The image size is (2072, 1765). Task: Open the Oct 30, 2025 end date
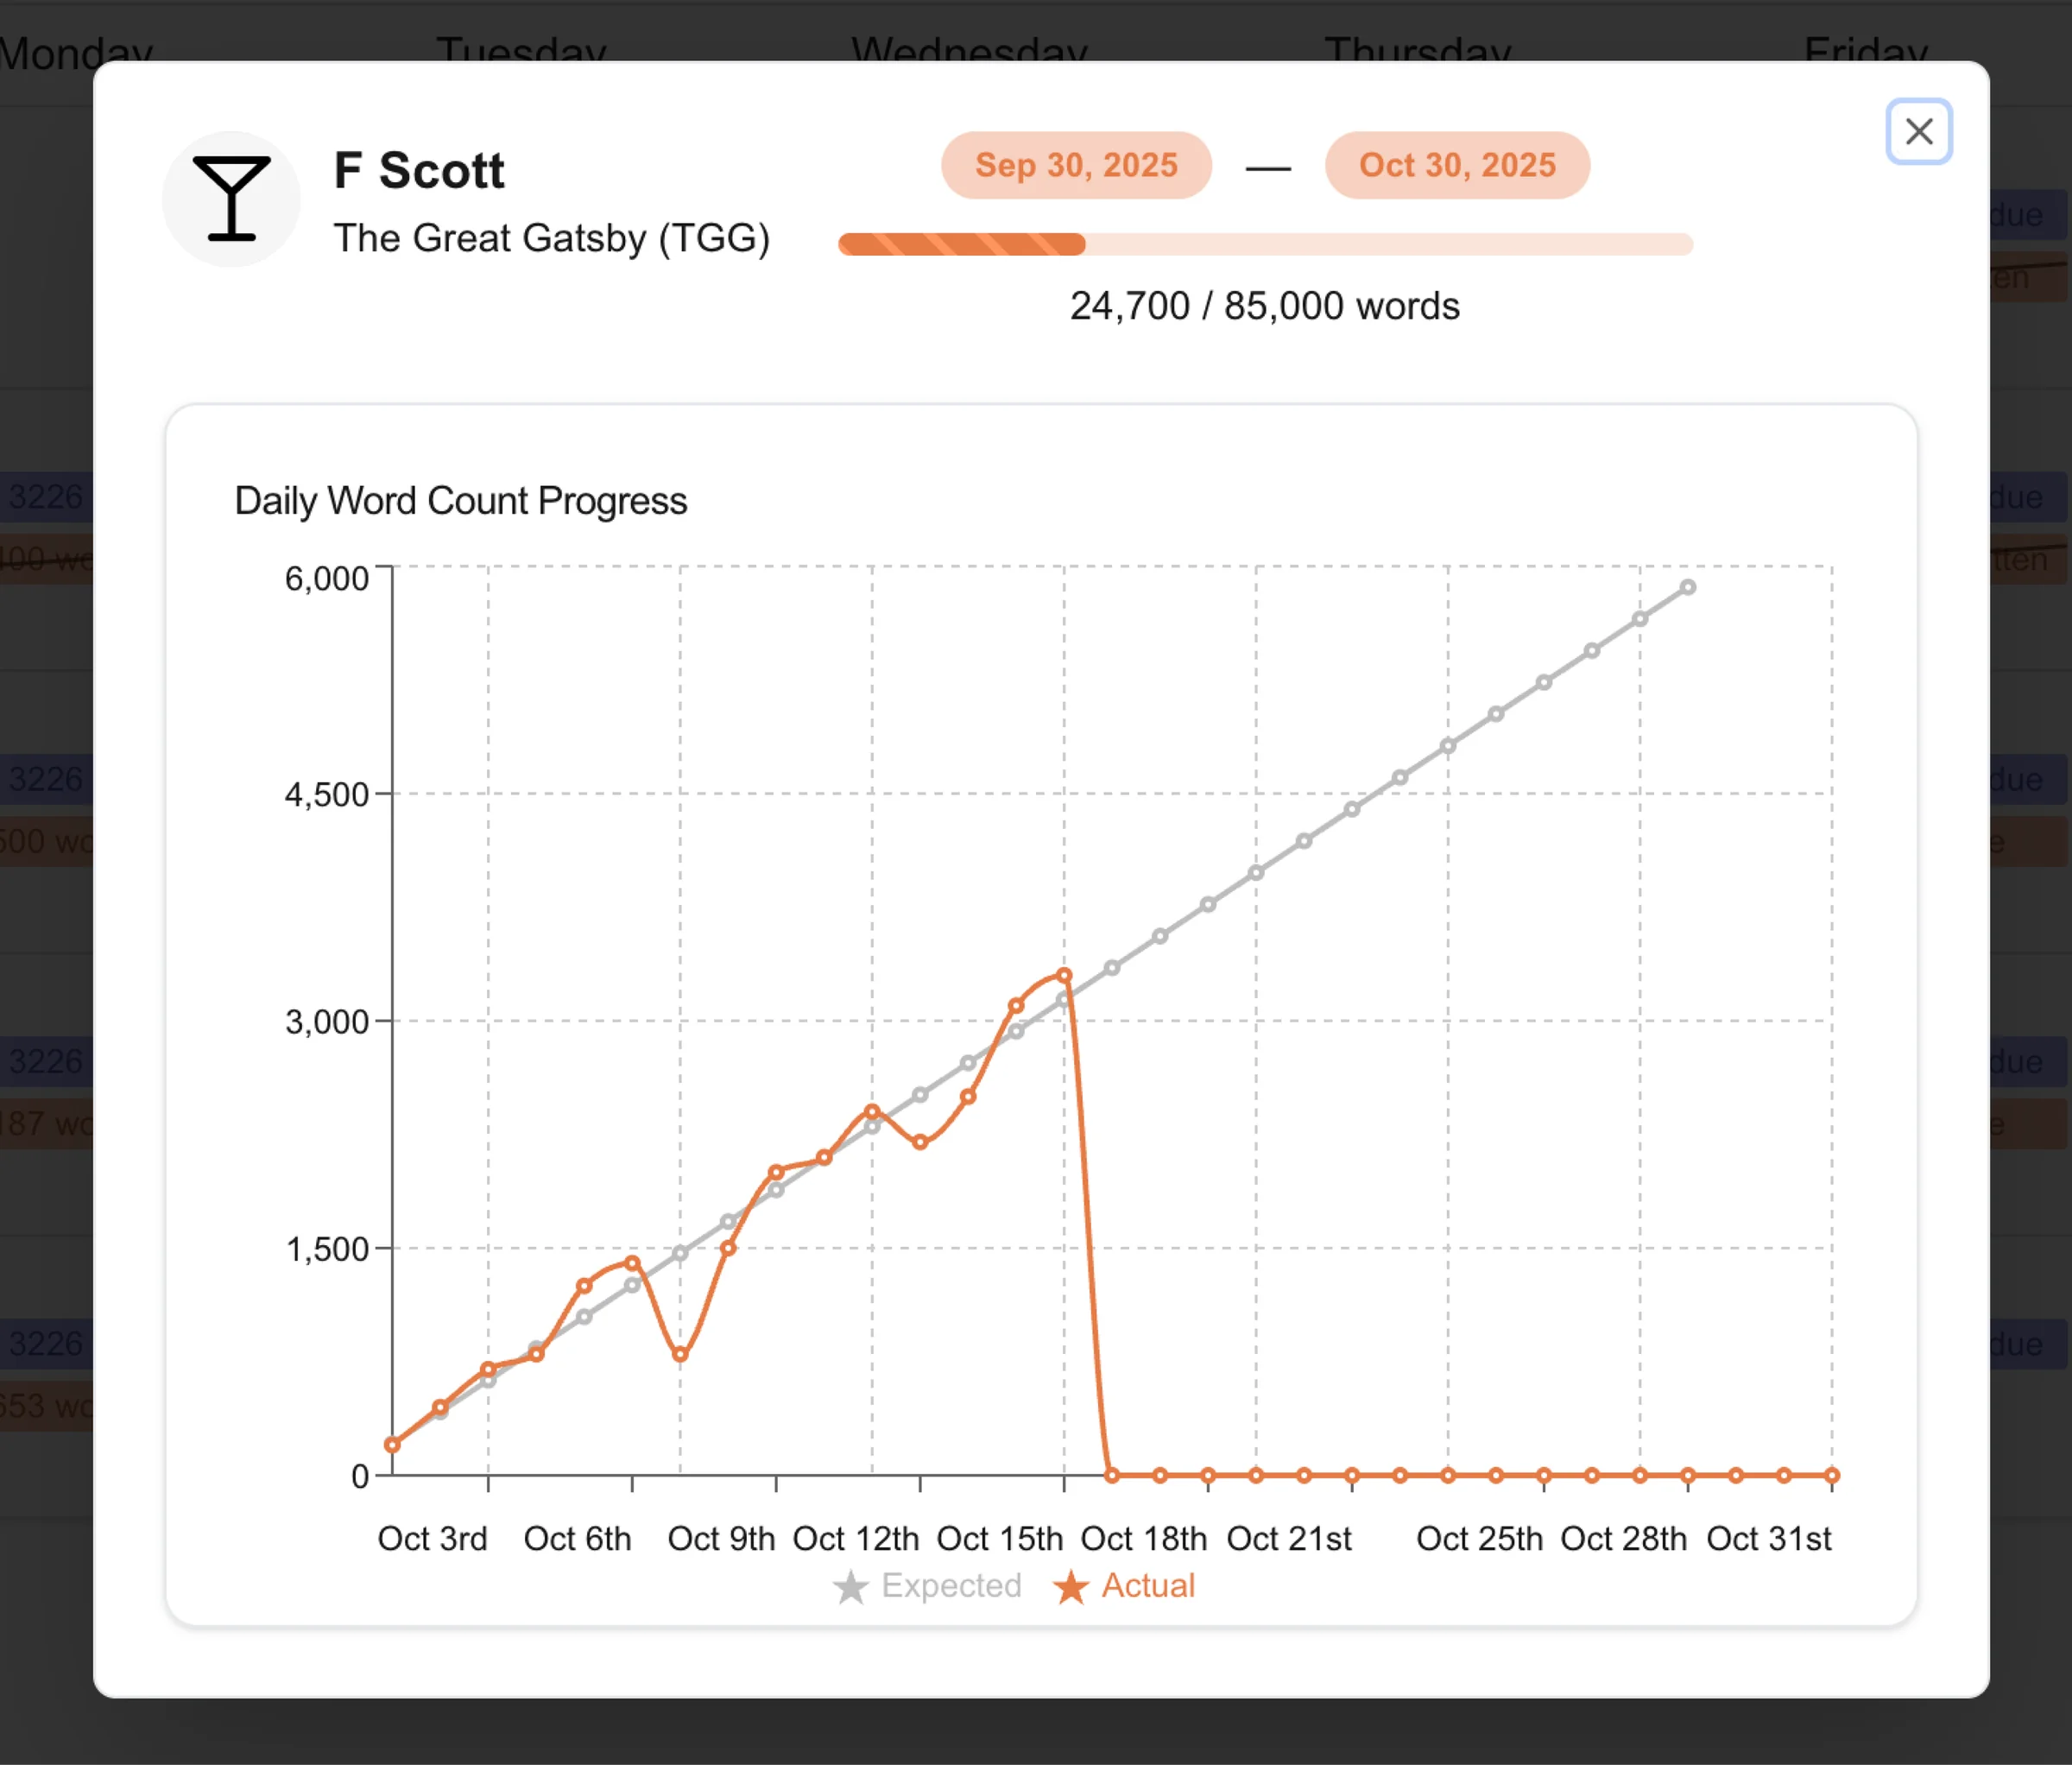coord(1456,165)
